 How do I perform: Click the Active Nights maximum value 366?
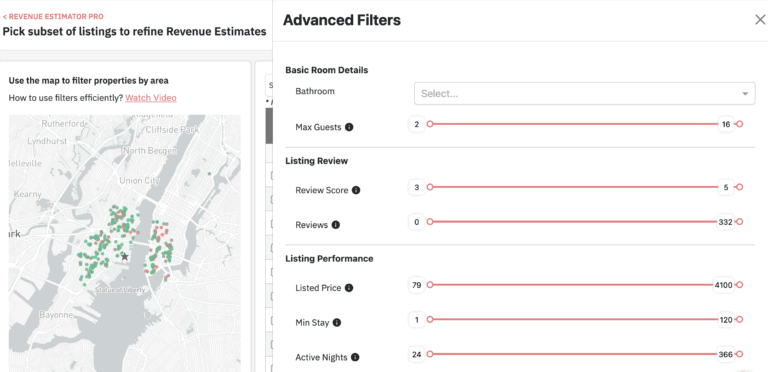tap(725, 354)
